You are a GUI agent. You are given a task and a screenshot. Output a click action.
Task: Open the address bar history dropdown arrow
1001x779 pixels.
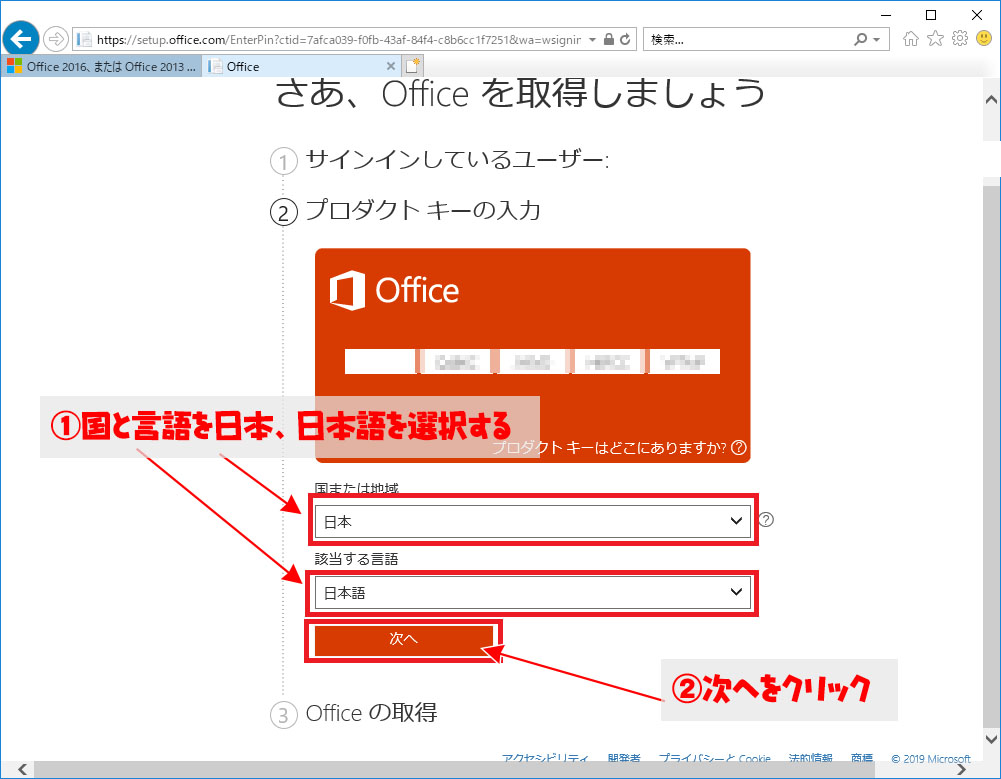tap(592, 40)
